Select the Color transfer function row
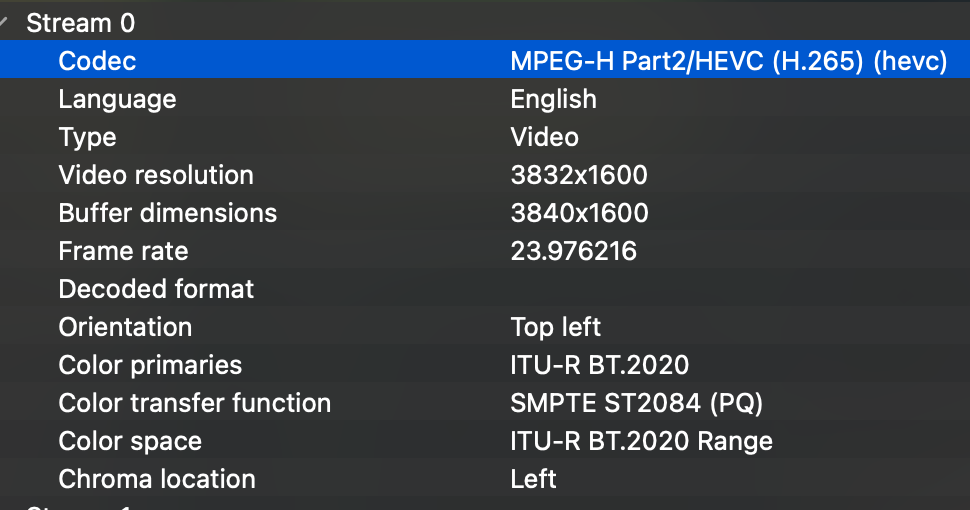Screen dimensions: 970x510 tap(194, 403)
